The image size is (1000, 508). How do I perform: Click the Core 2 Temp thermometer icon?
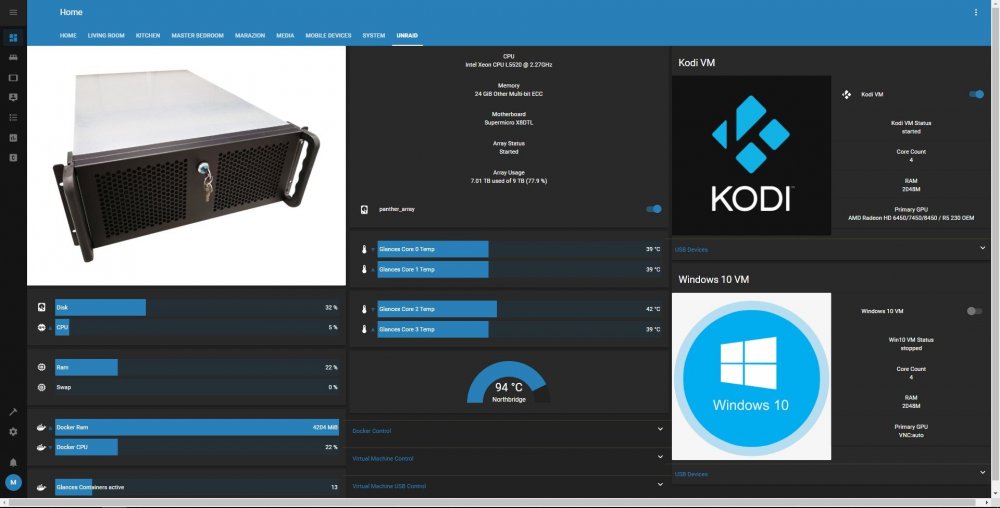[364, 309]
